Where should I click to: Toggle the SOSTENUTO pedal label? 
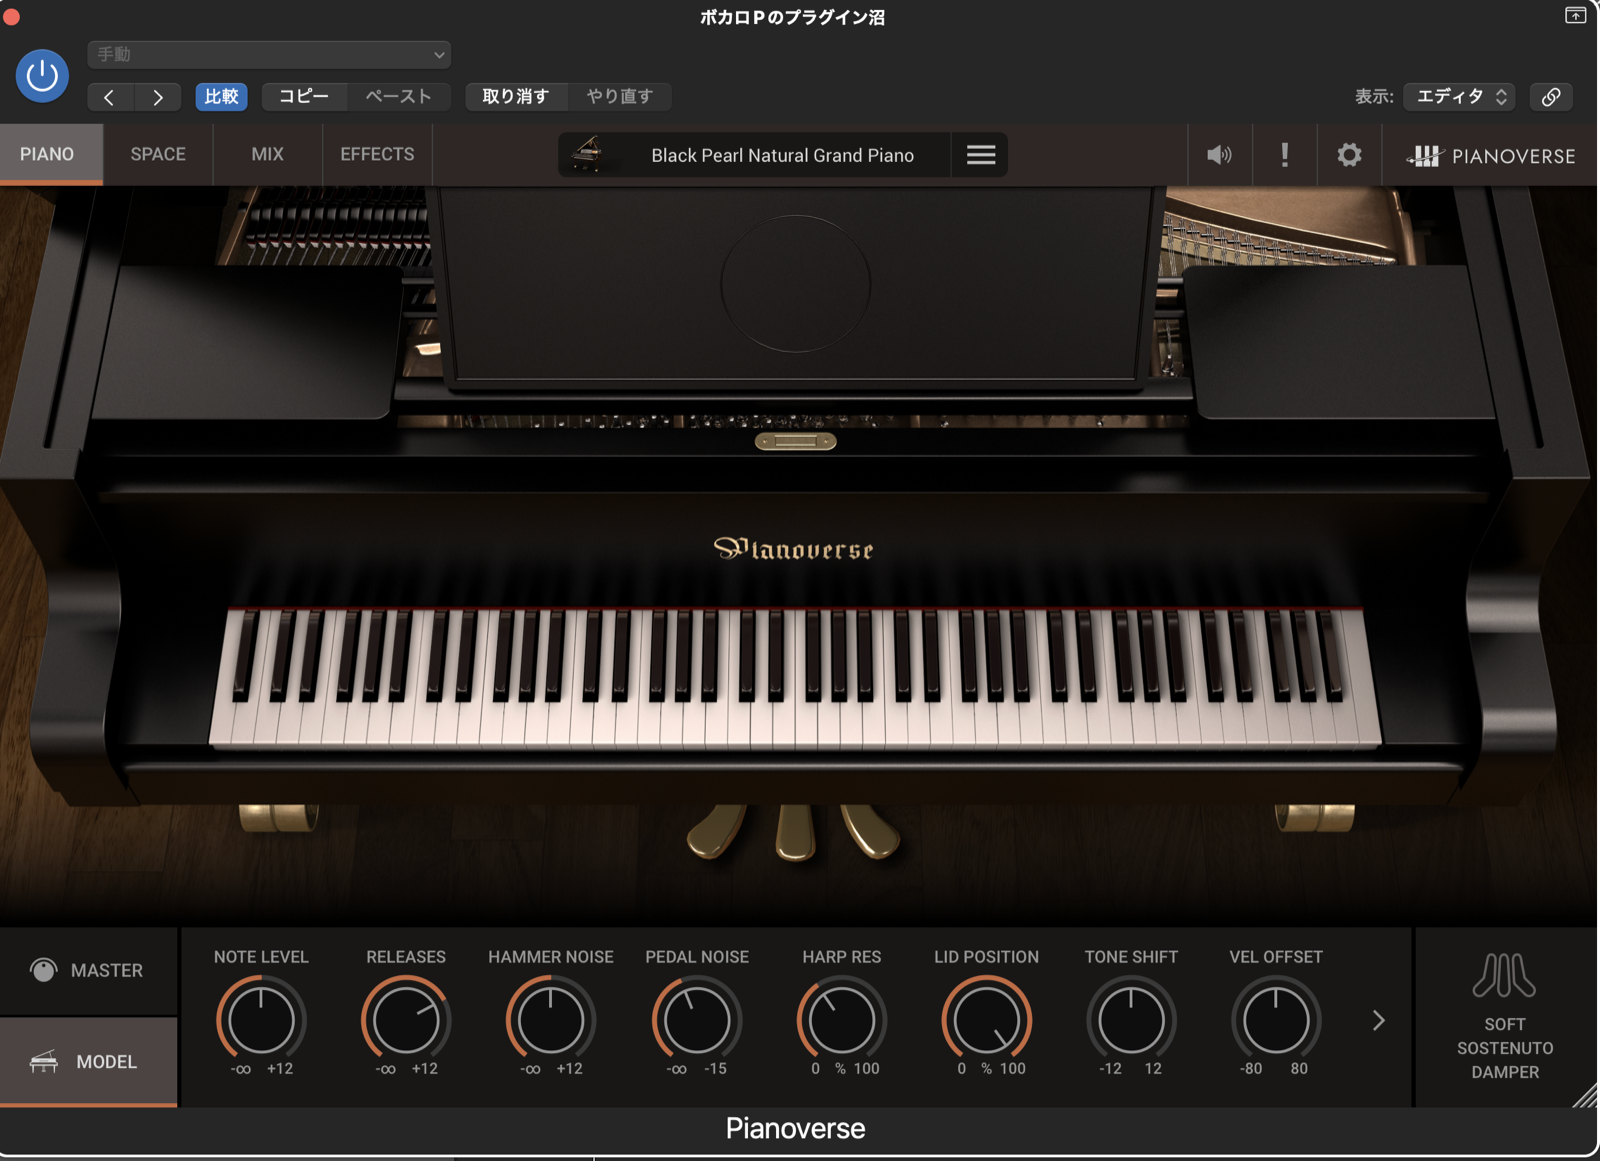(x=1504, y=1048)
